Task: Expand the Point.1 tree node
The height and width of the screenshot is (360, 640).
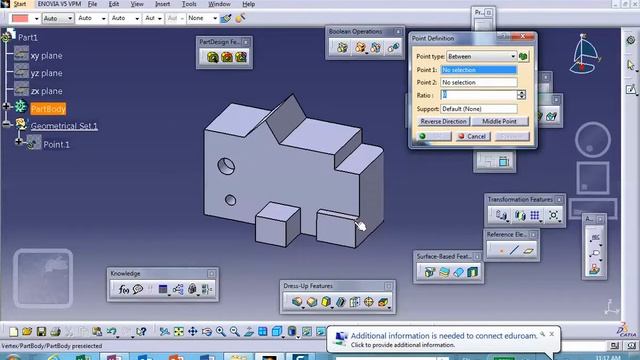Action: 19,142
